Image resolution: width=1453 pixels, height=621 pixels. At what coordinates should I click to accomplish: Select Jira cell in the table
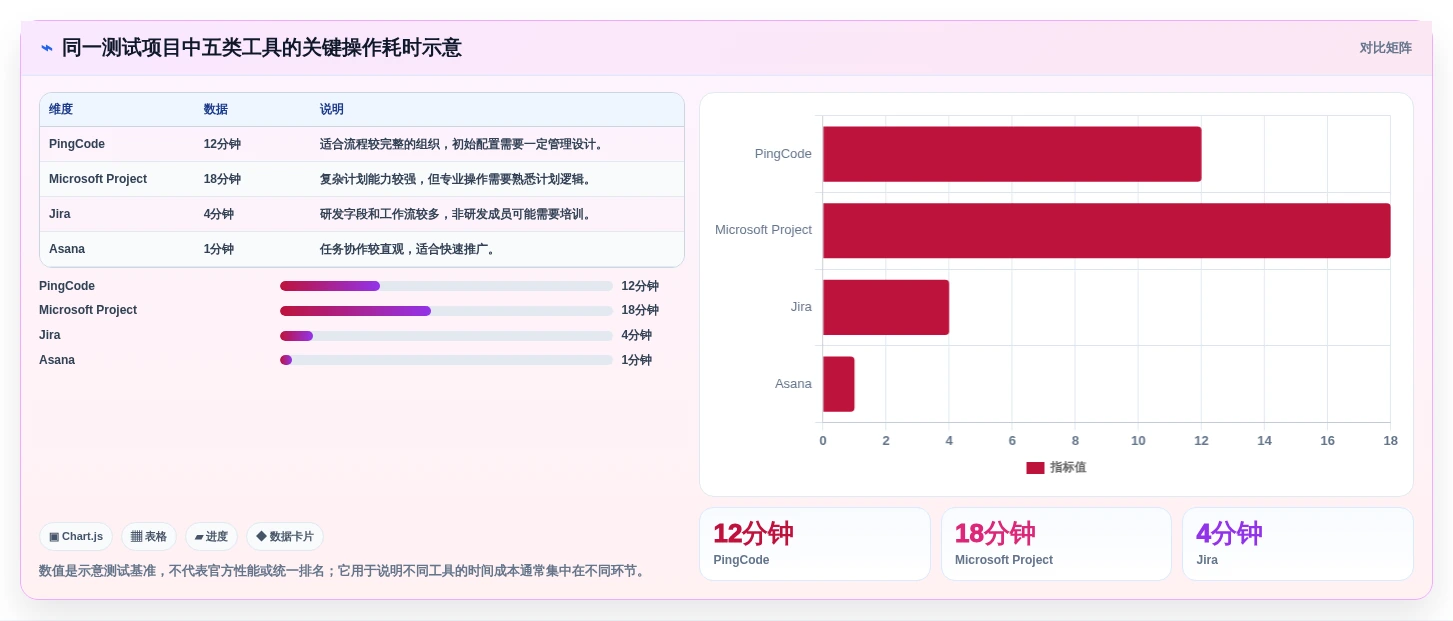click(x=60, y=214)
